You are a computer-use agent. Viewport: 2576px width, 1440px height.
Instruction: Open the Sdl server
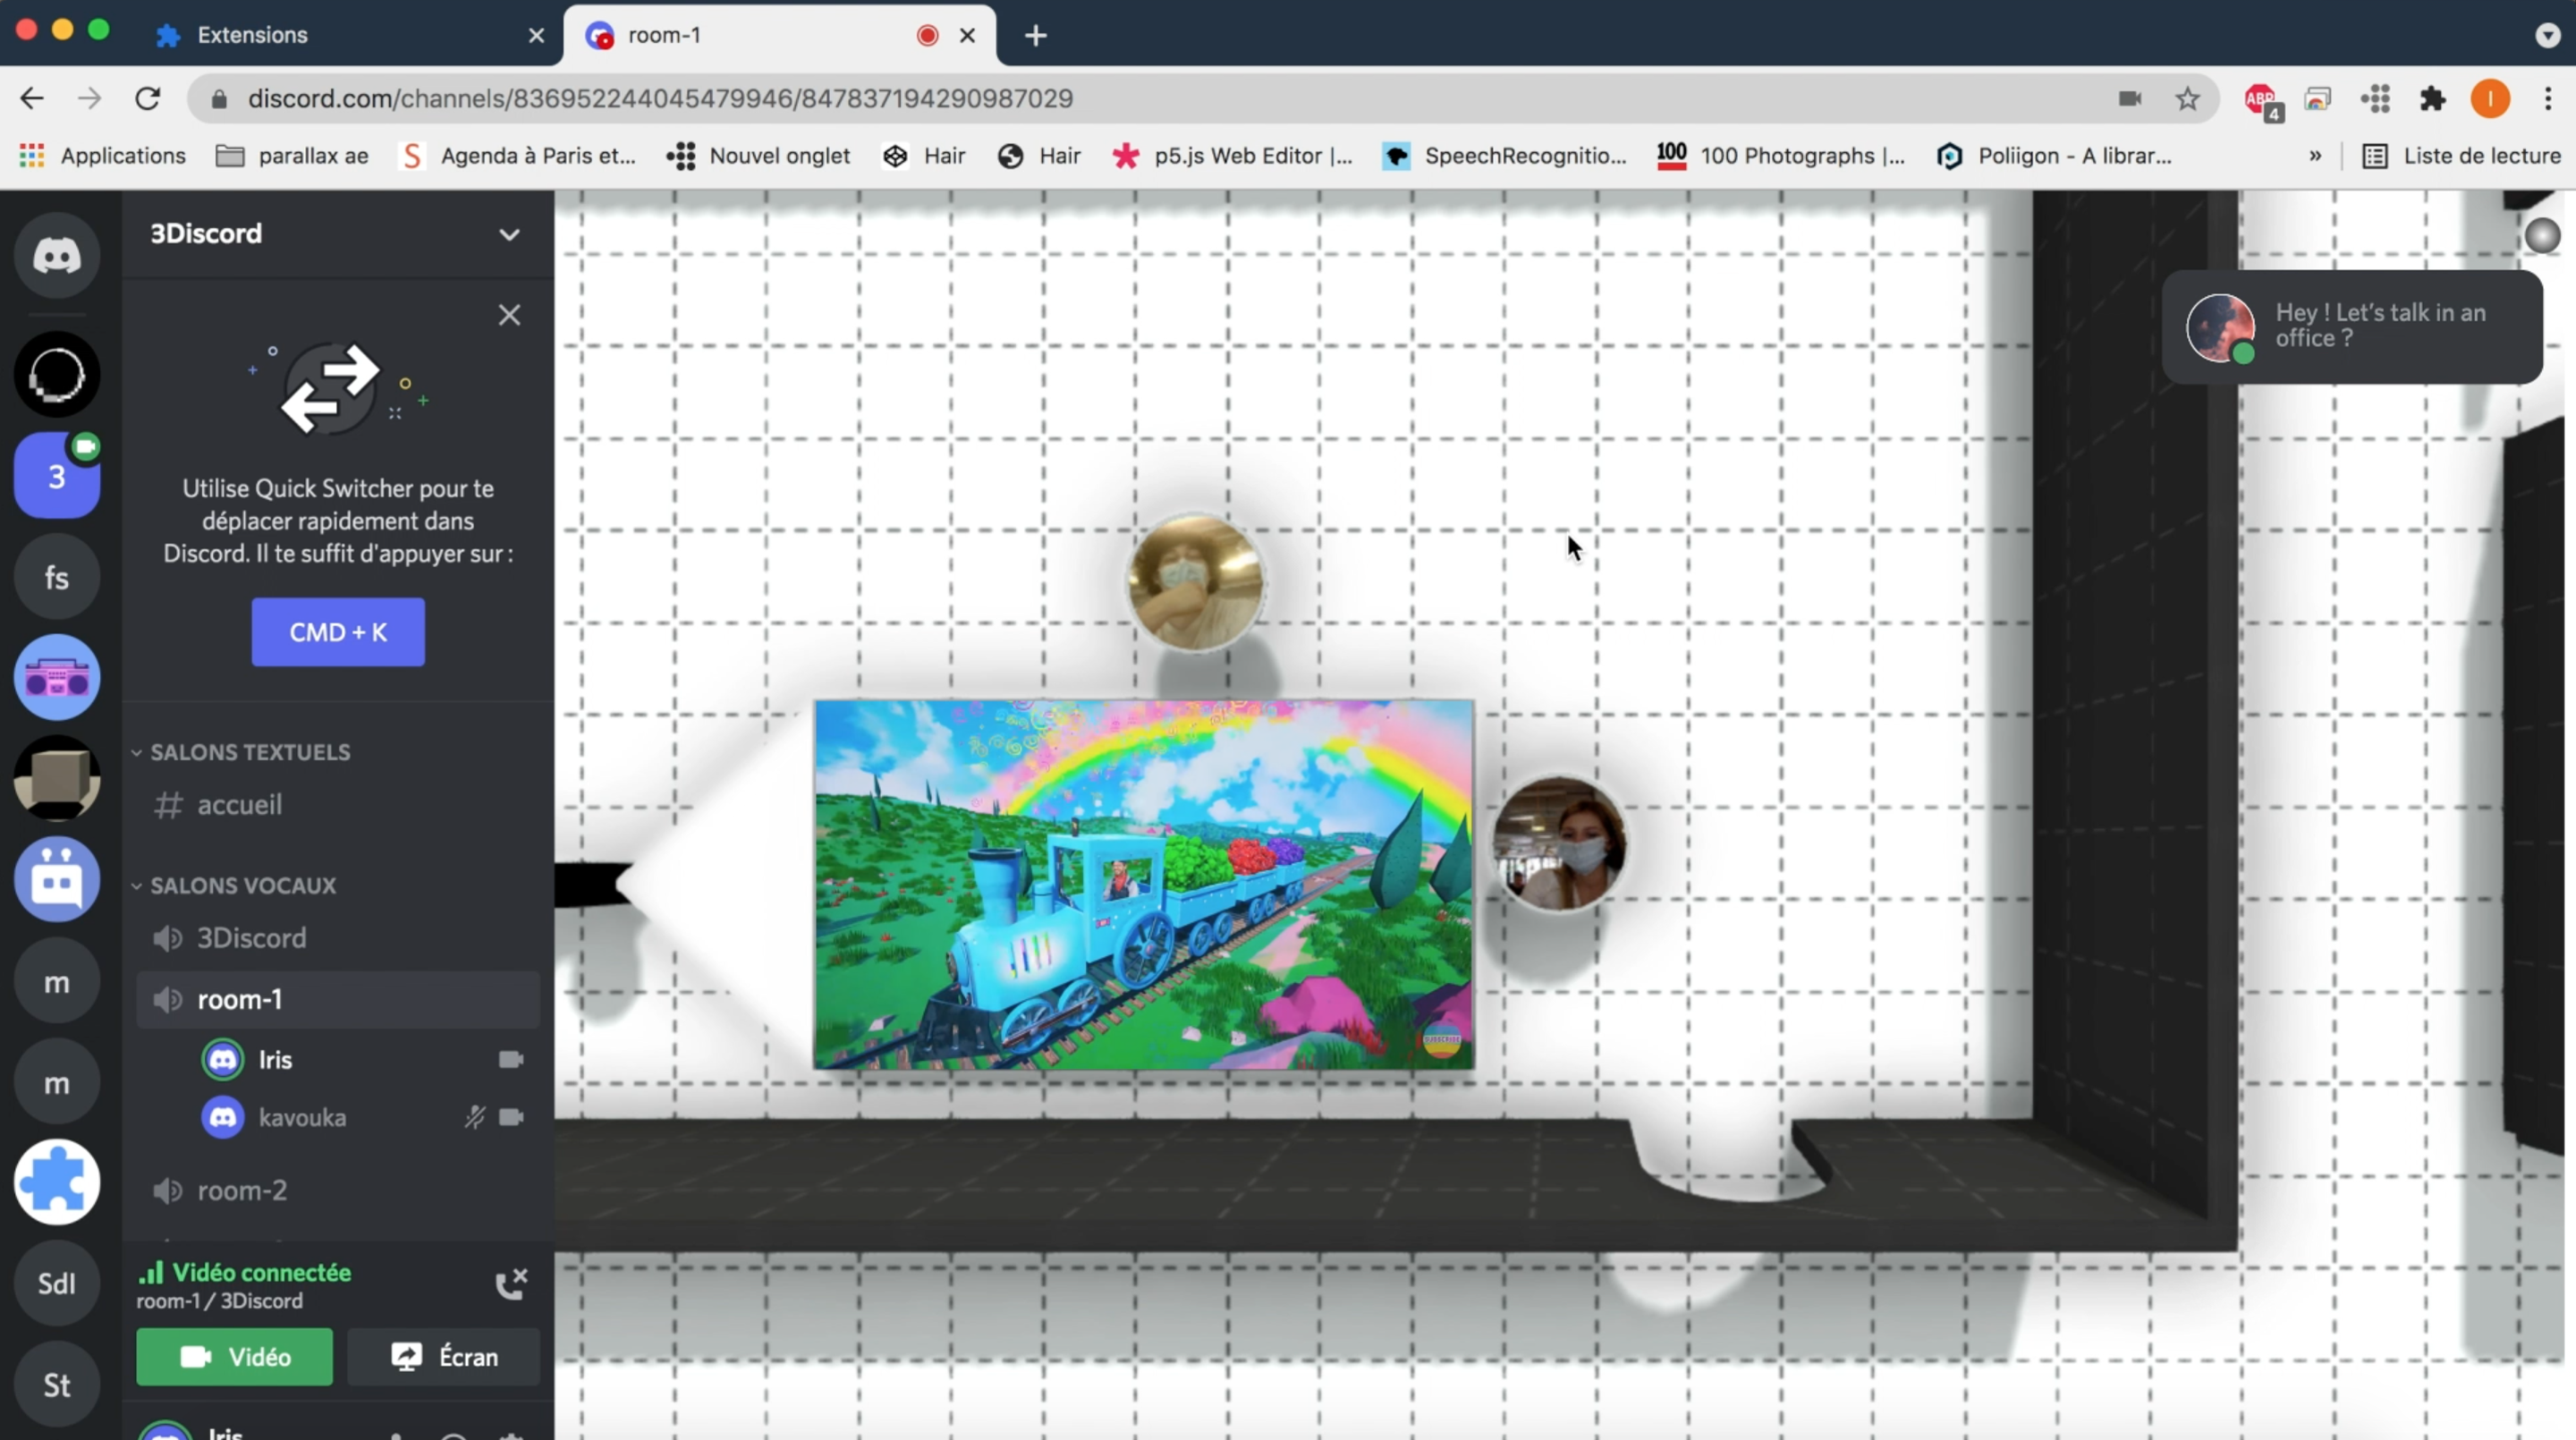click(x=57, y=1283)
